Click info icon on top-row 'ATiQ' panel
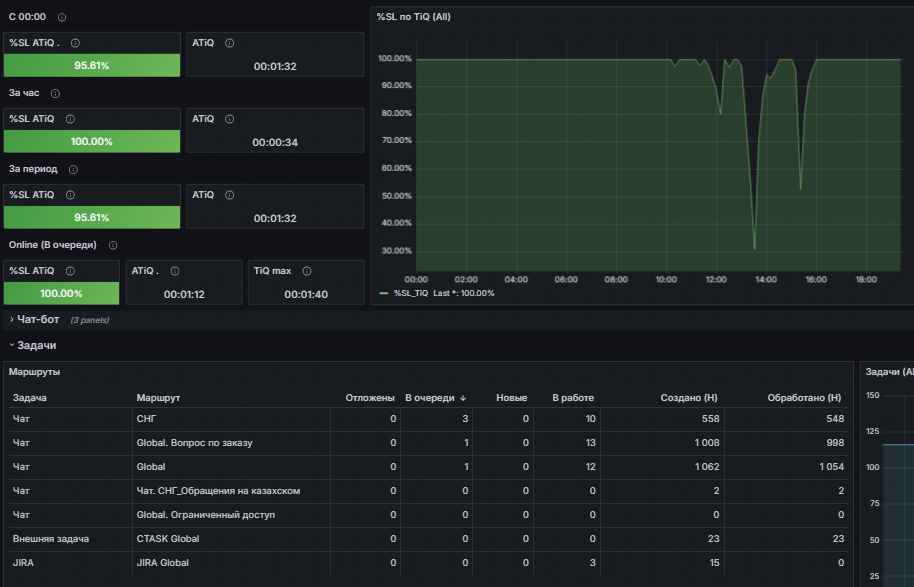 tap(230, 43)
